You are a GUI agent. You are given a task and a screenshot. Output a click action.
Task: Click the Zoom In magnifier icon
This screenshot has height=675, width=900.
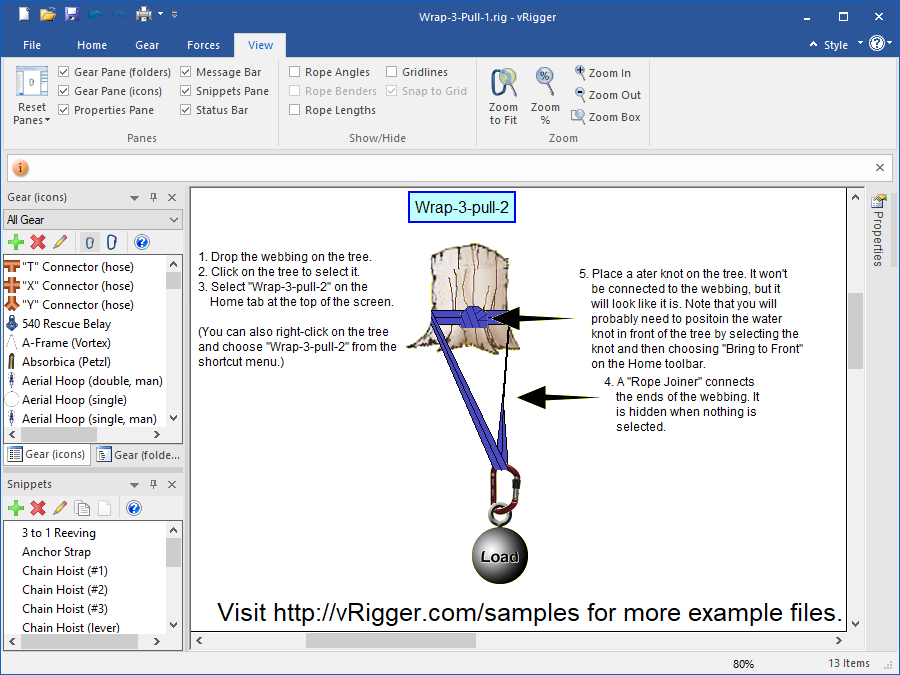pos(580,73)
